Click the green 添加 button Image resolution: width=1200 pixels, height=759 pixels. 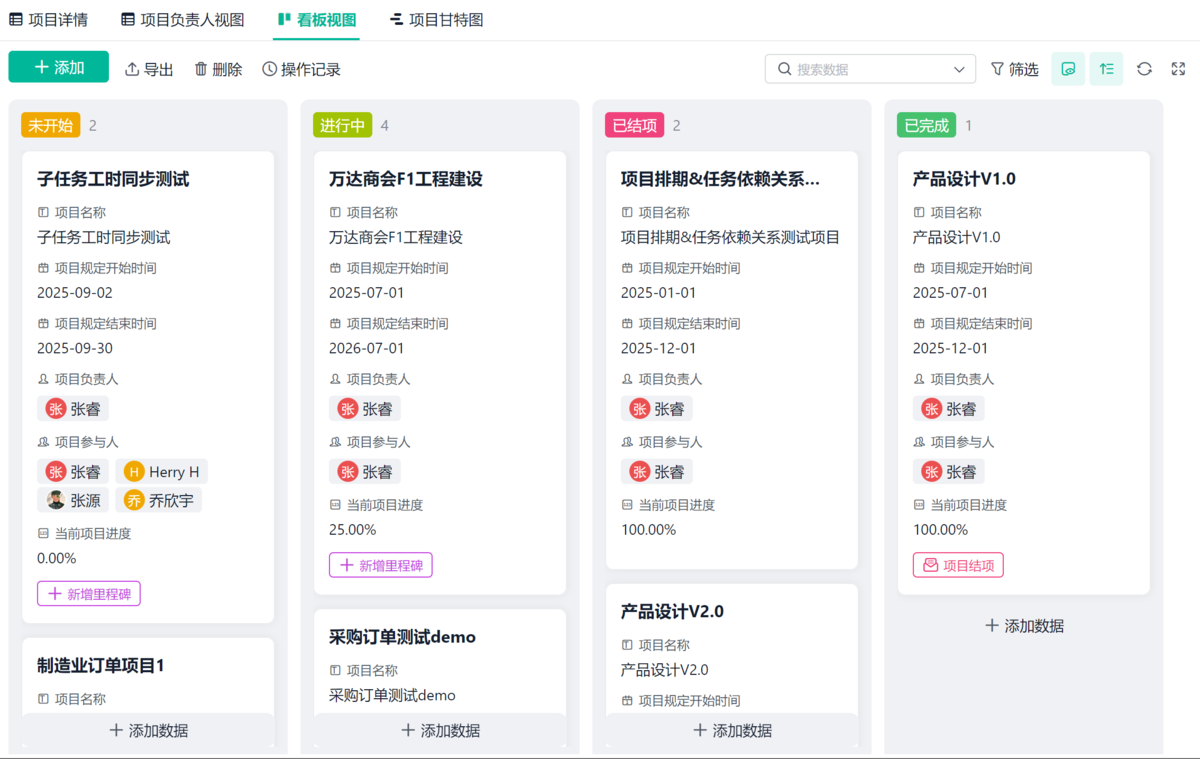(x=59, y=67)
